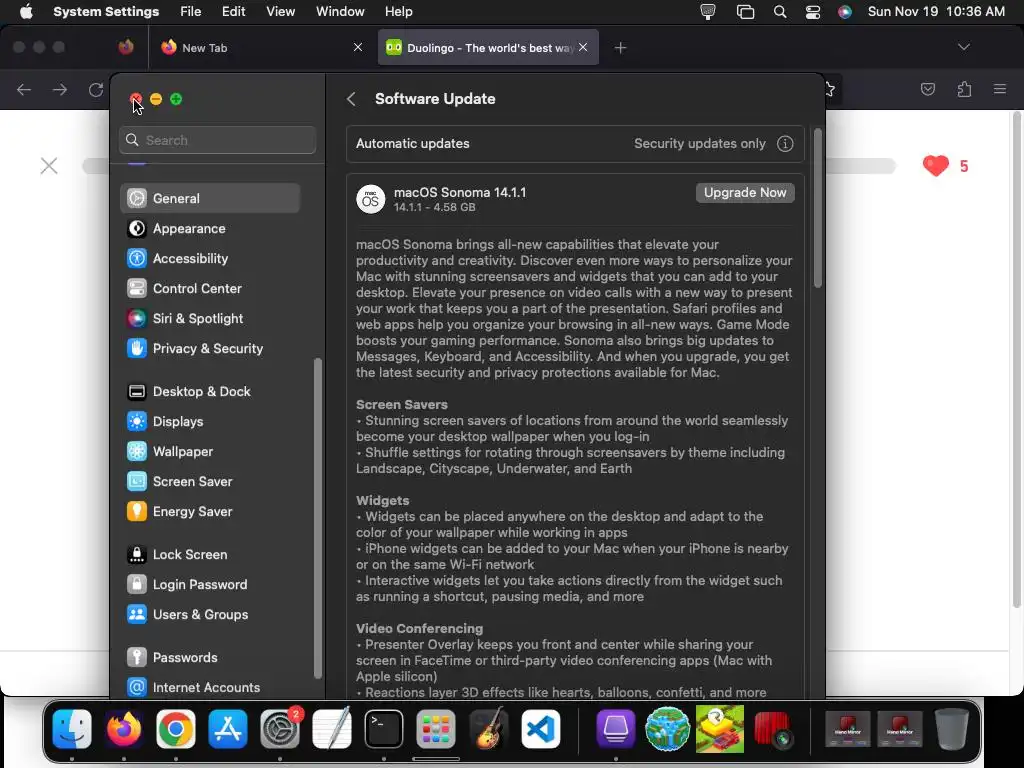This screenshot has height=768, width=1024.
Task: Open Terminal from the Dock
Action: [384, 729]
